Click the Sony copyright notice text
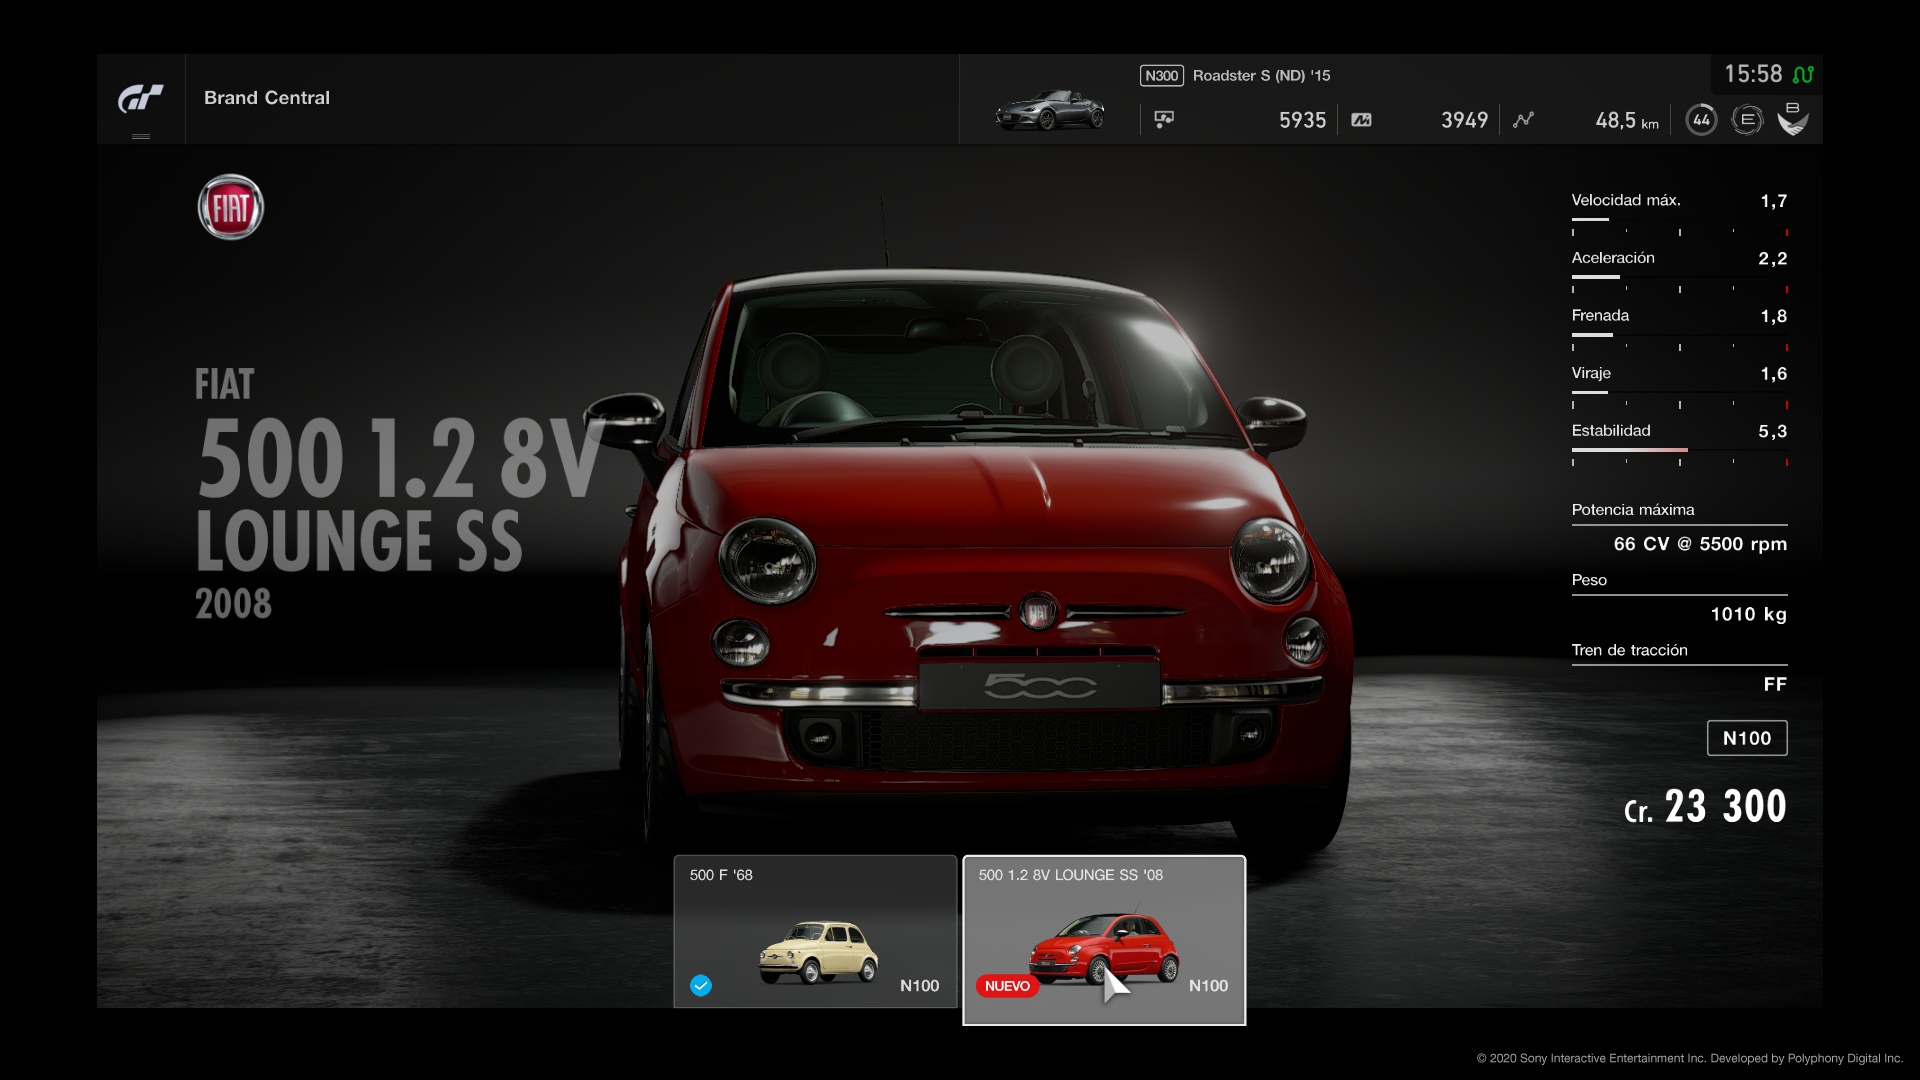This screenshot has height=1080, width=1920. click(1689, 1058)
